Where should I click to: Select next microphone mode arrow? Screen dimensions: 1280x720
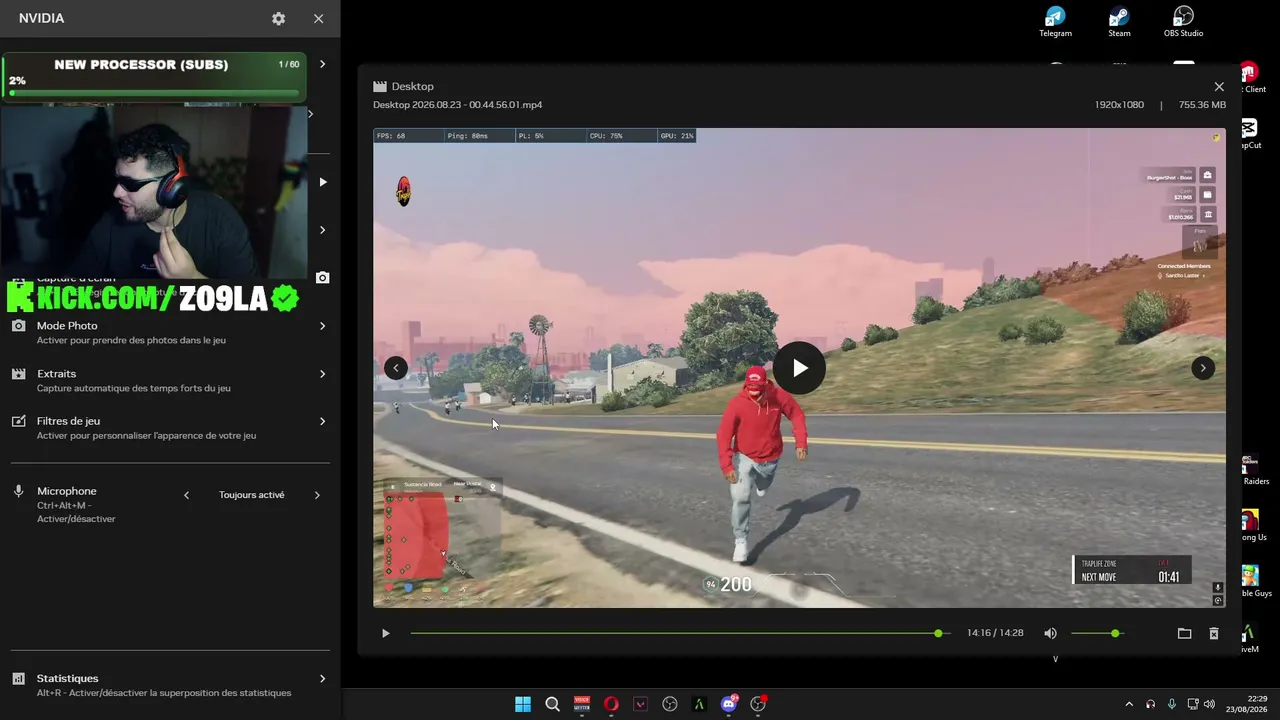[x=317, y=495]
